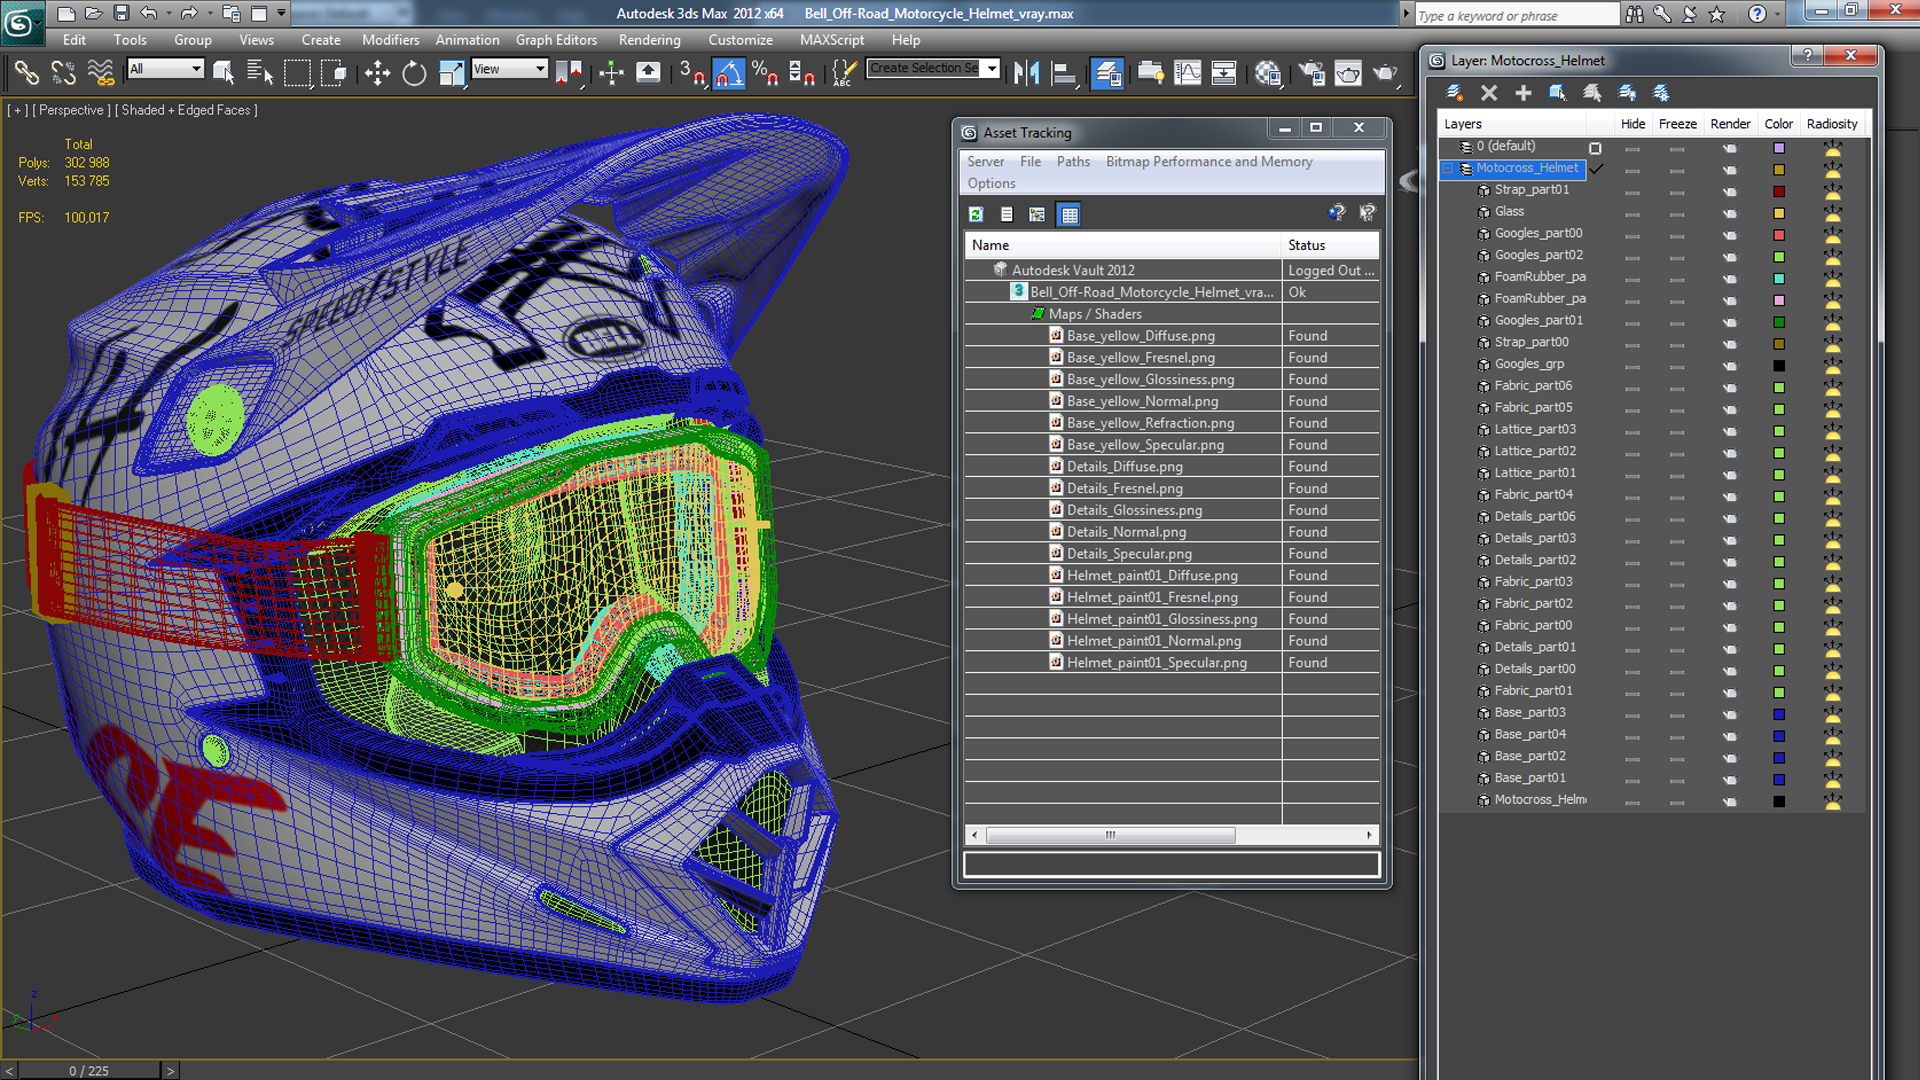This screenshot has width=1920, height=1080.
Task: Open color swatch for 0 (default) layer
Action: [x=1779, y=147]
